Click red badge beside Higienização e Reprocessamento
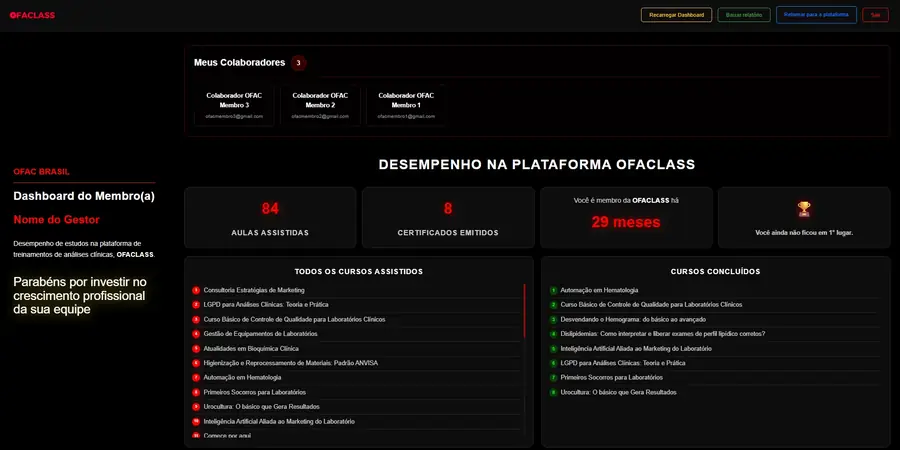The width and height of the screenshot is (900, 450). 196,363
